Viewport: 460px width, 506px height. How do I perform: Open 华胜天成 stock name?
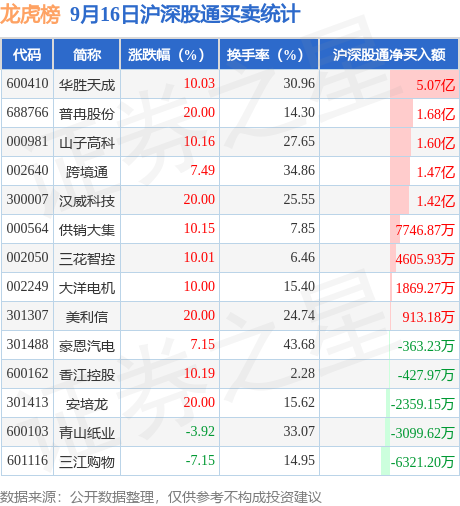(x=87, y=85)
